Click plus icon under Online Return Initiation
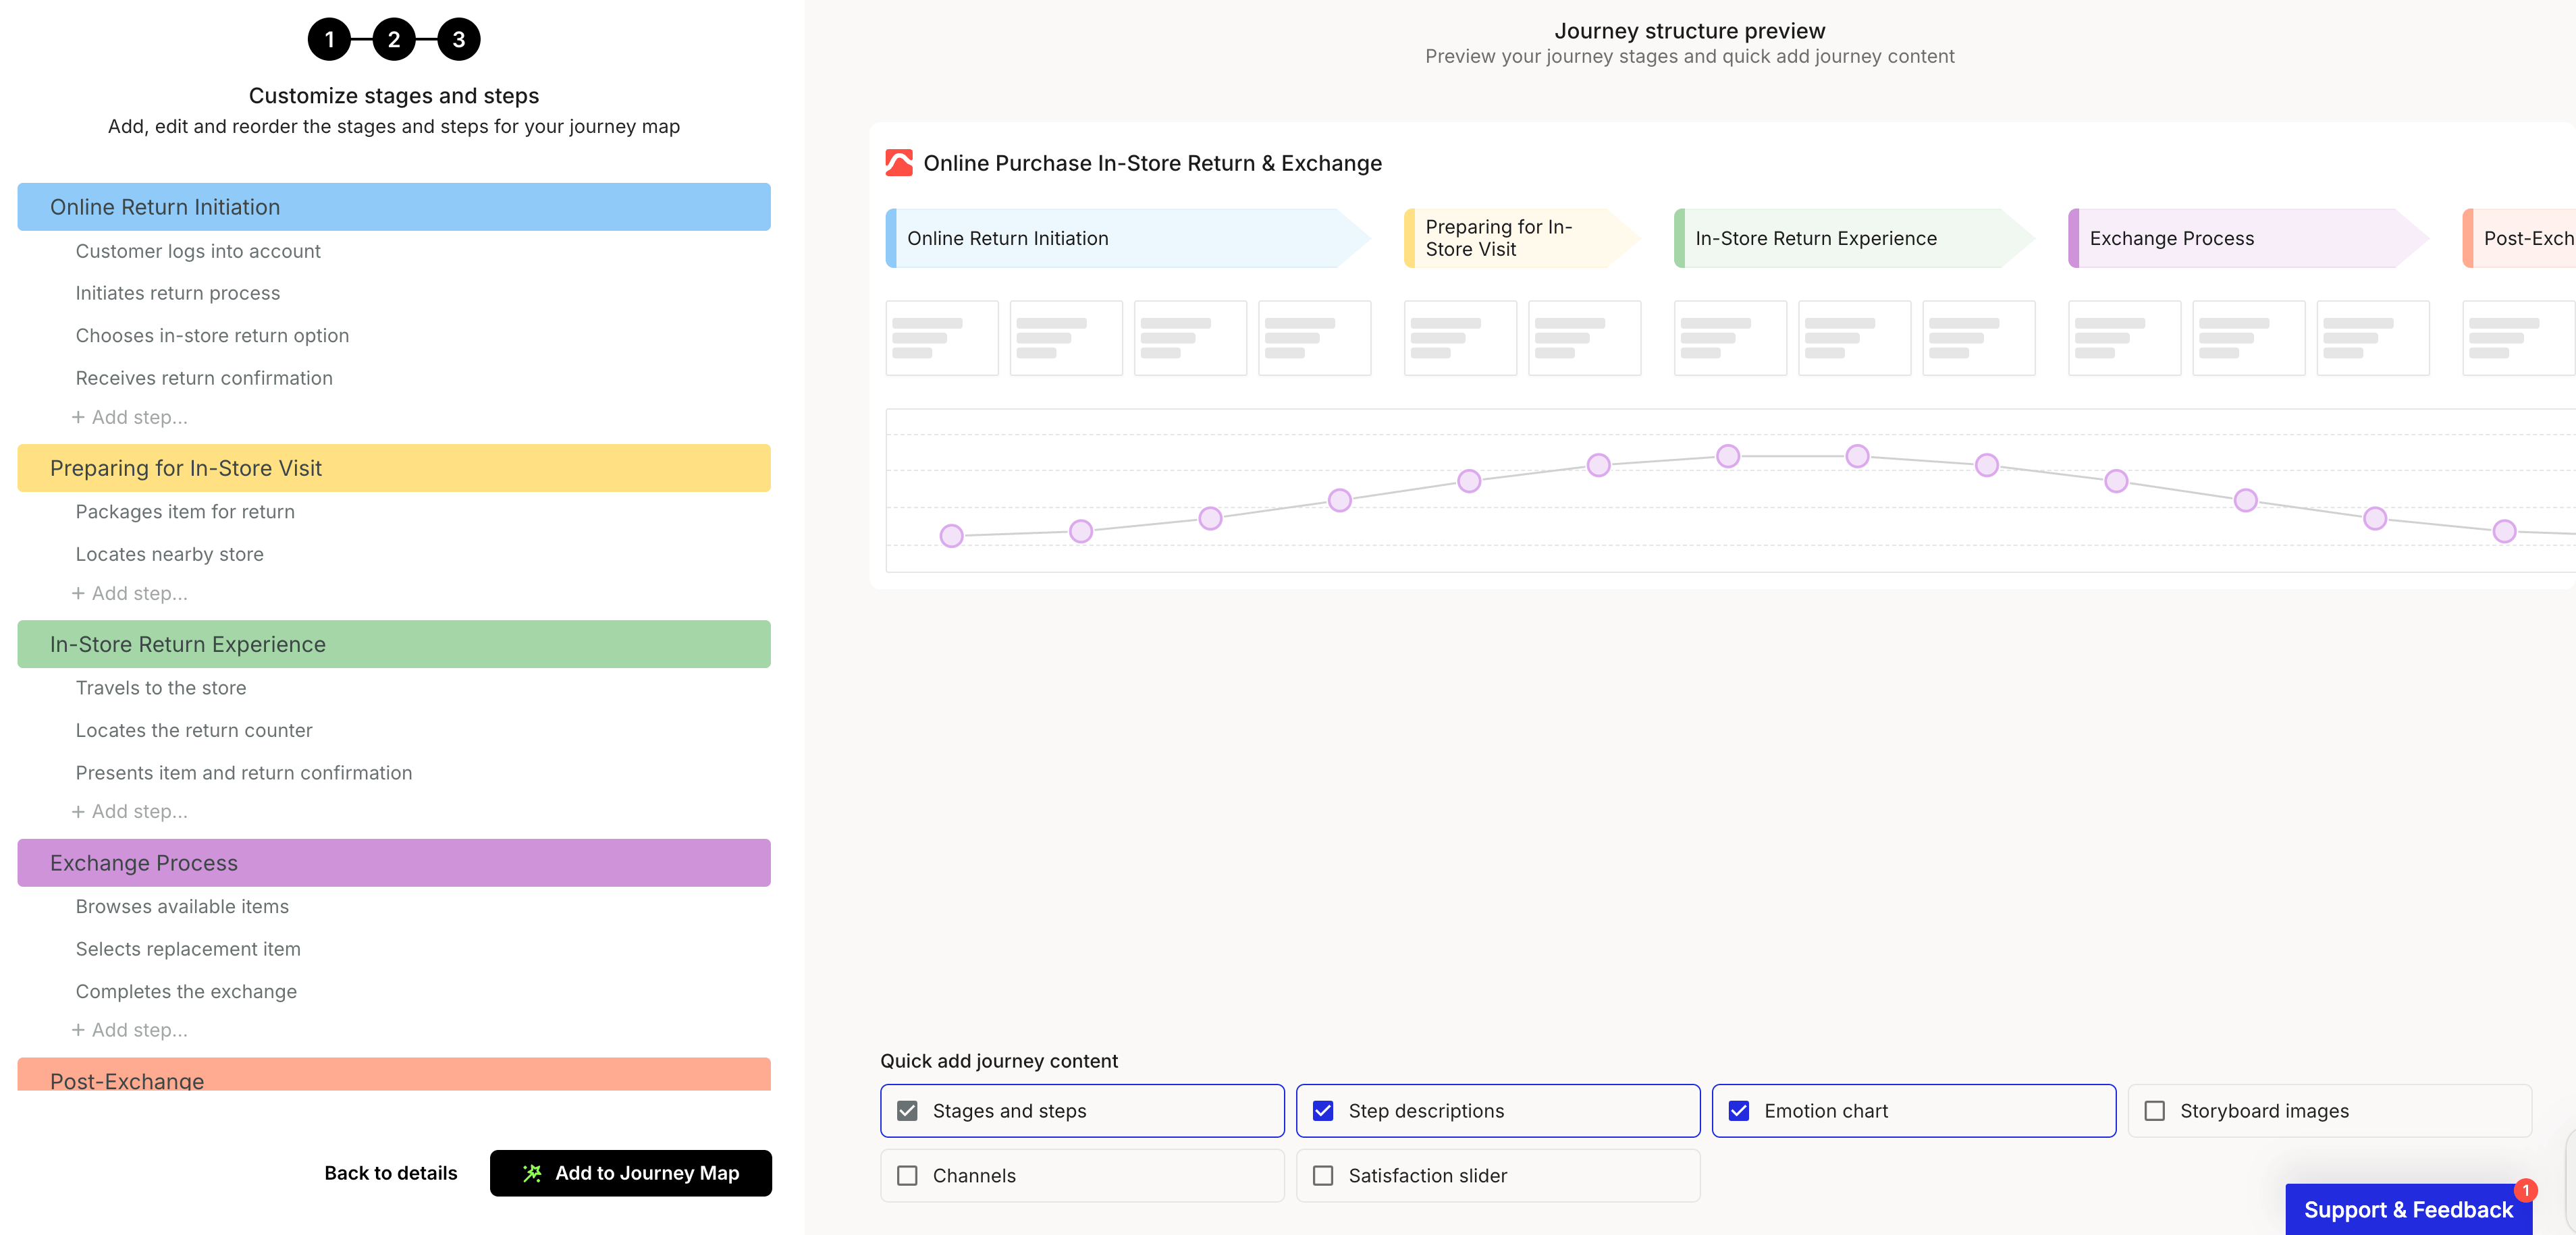2576x1235 pixels. [78, 417]
